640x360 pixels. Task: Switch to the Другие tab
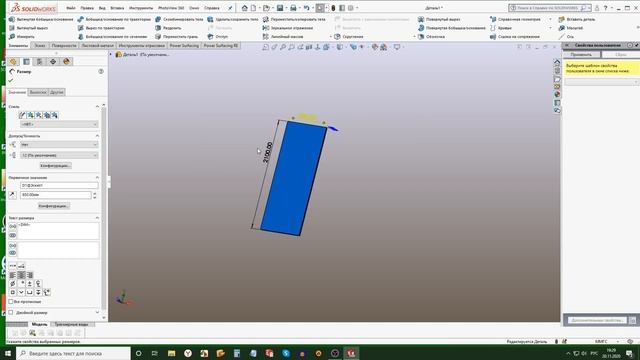[x=57, y=92]
